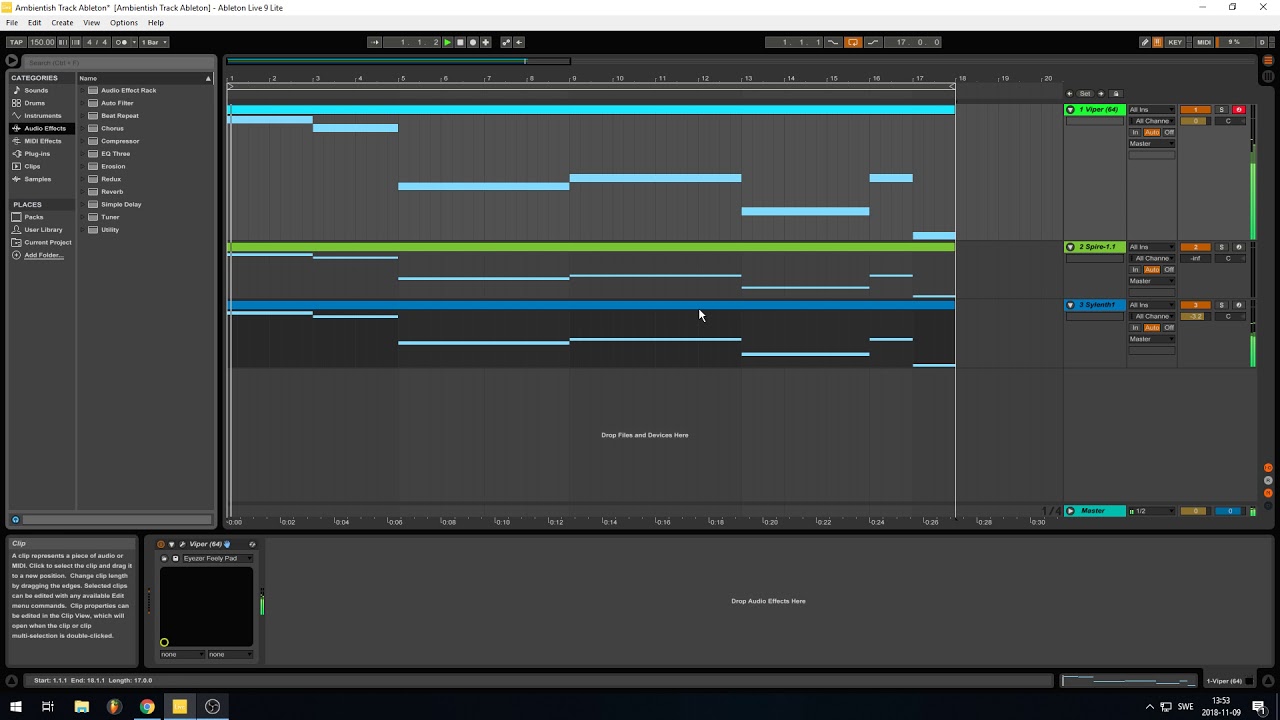Open Packs in Places

tap(34, 217)
